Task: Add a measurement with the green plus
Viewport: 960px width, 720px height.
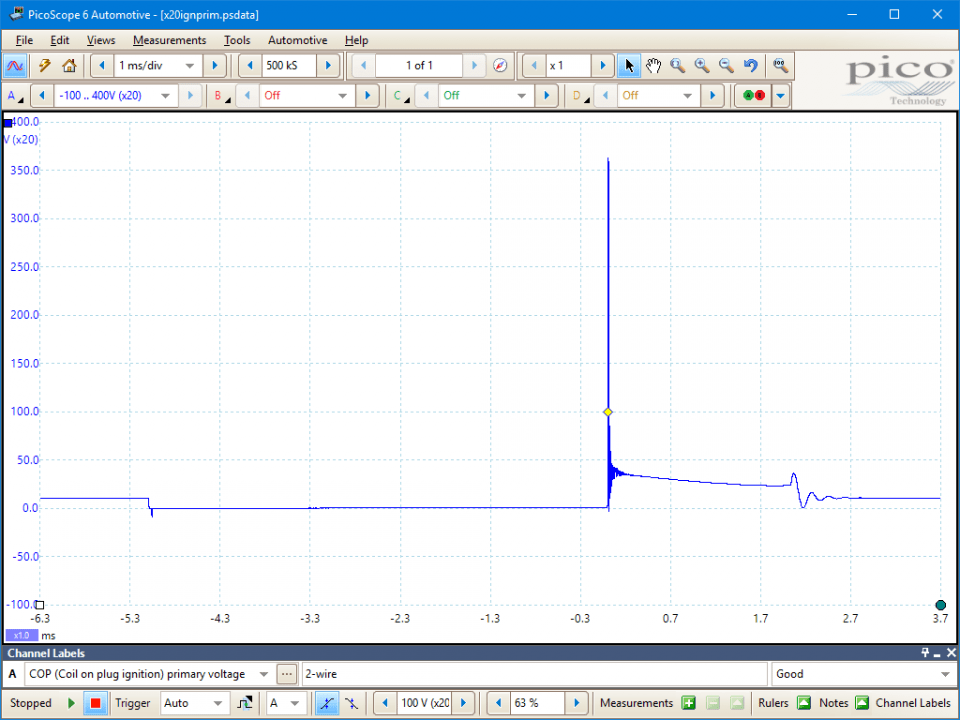Action: (688, 703)
